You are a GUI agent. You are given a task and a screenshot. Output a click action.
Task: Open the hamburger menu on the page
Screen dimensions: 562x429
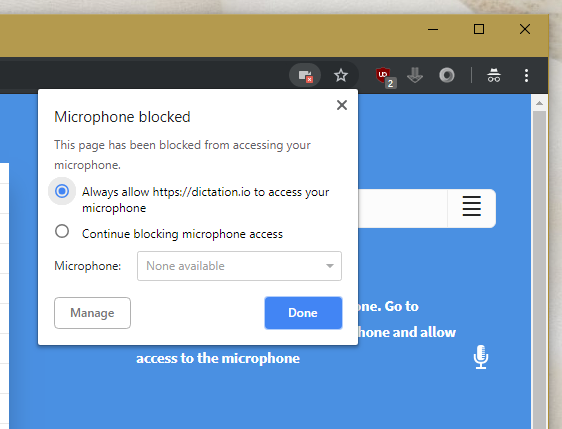tap(471, 206)
